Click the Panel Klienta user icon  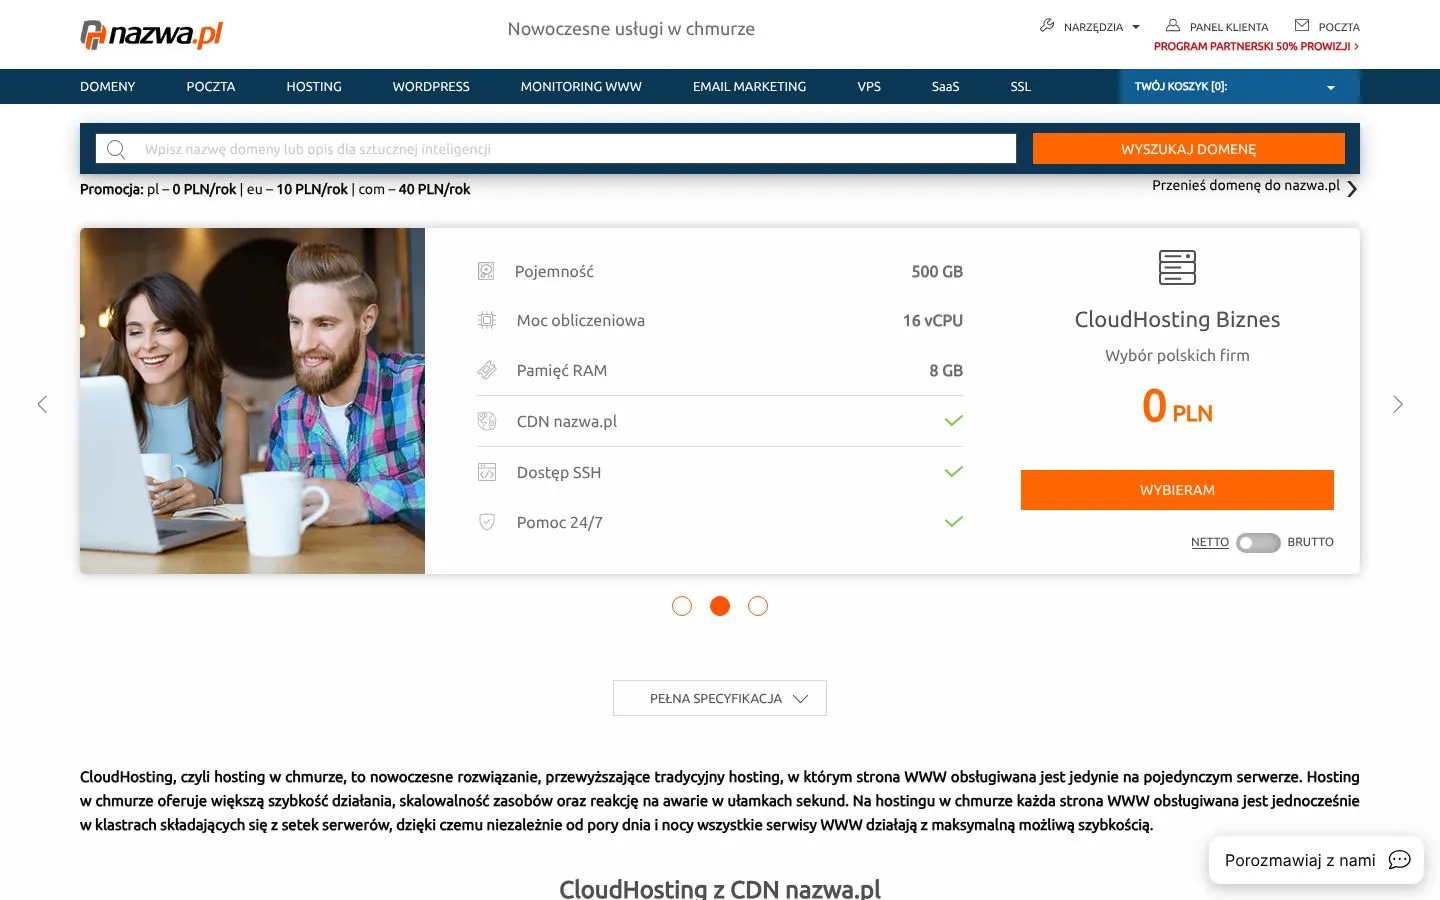[1173, 25]
